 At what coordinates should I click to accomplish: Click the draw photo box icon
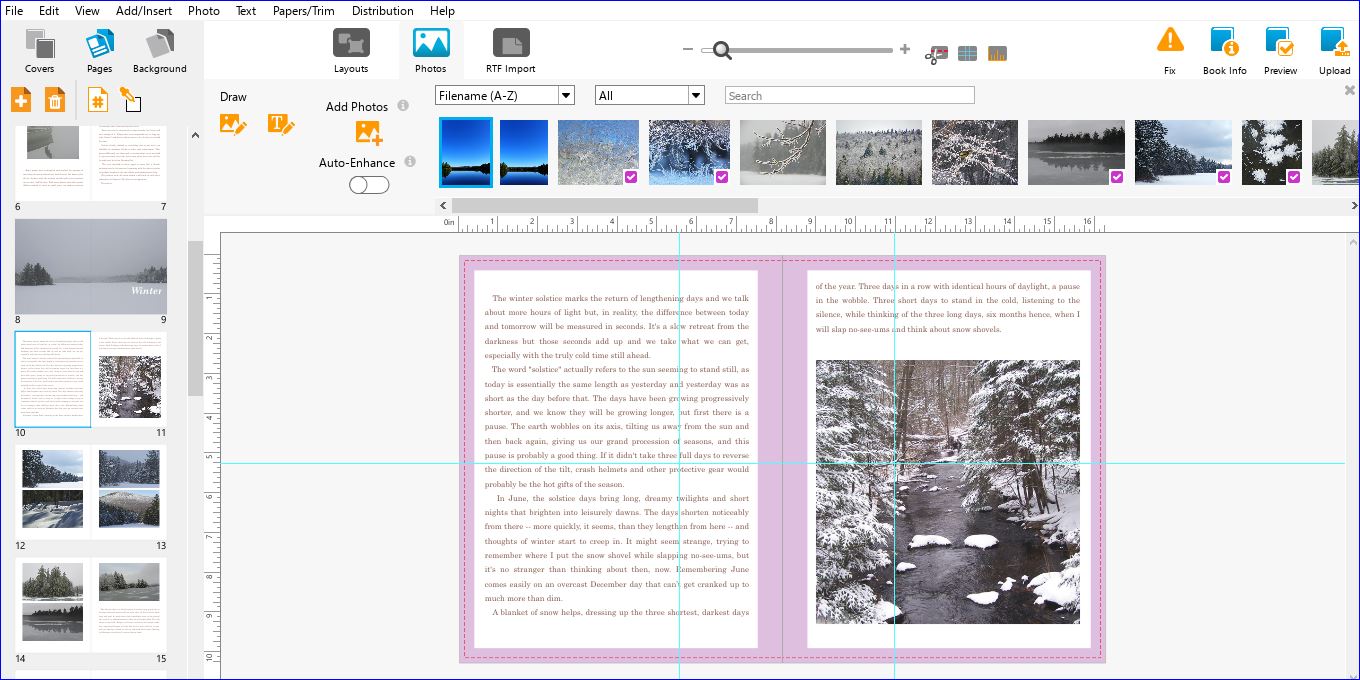click(x=233, y=125)
